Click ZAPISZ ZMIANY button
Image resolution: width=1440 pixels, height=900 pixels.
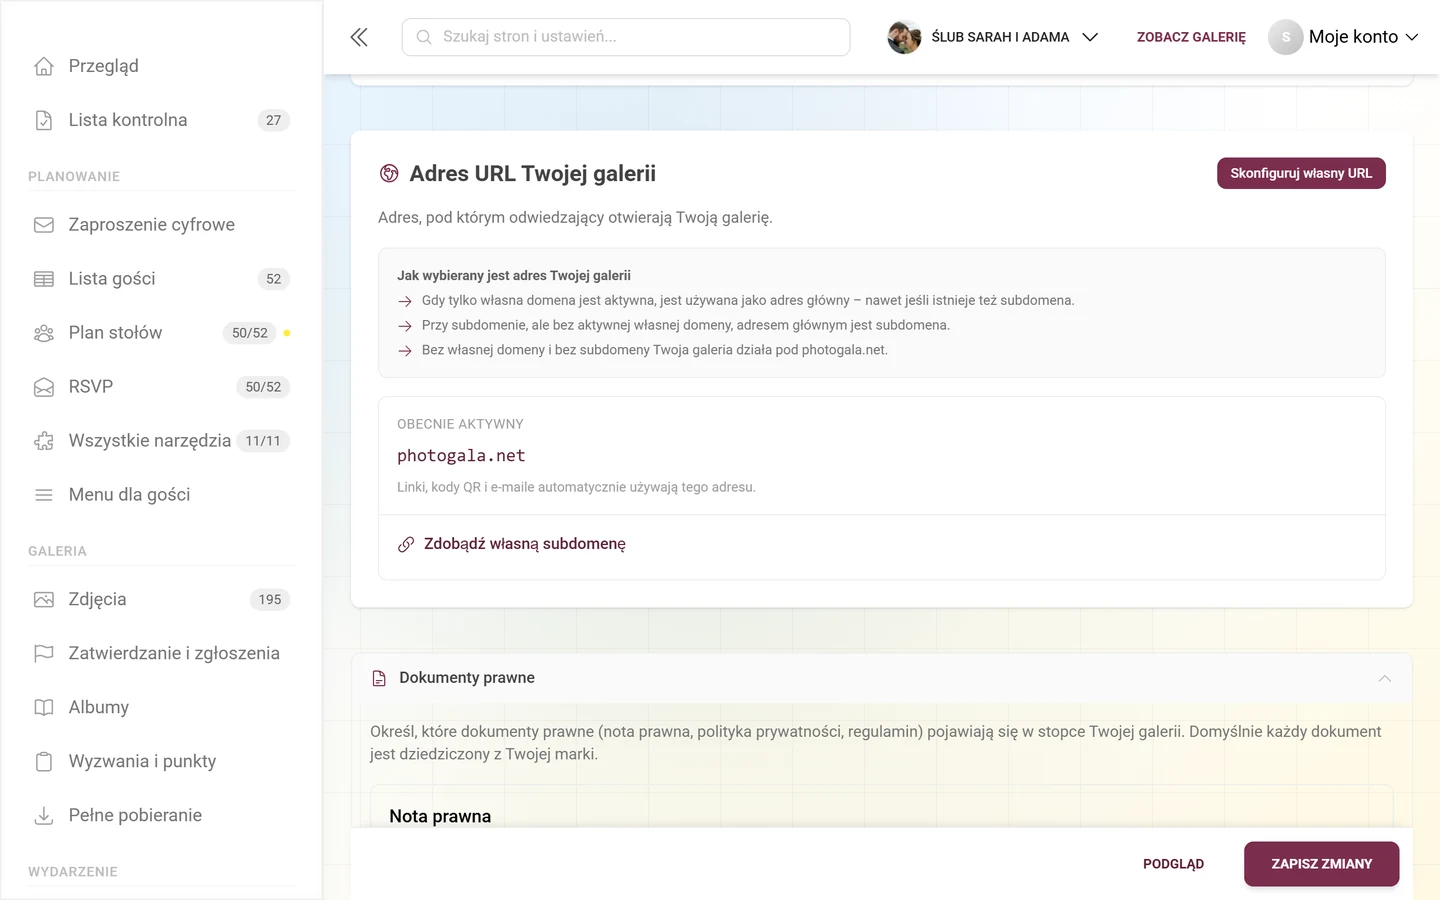[1321, 864]
